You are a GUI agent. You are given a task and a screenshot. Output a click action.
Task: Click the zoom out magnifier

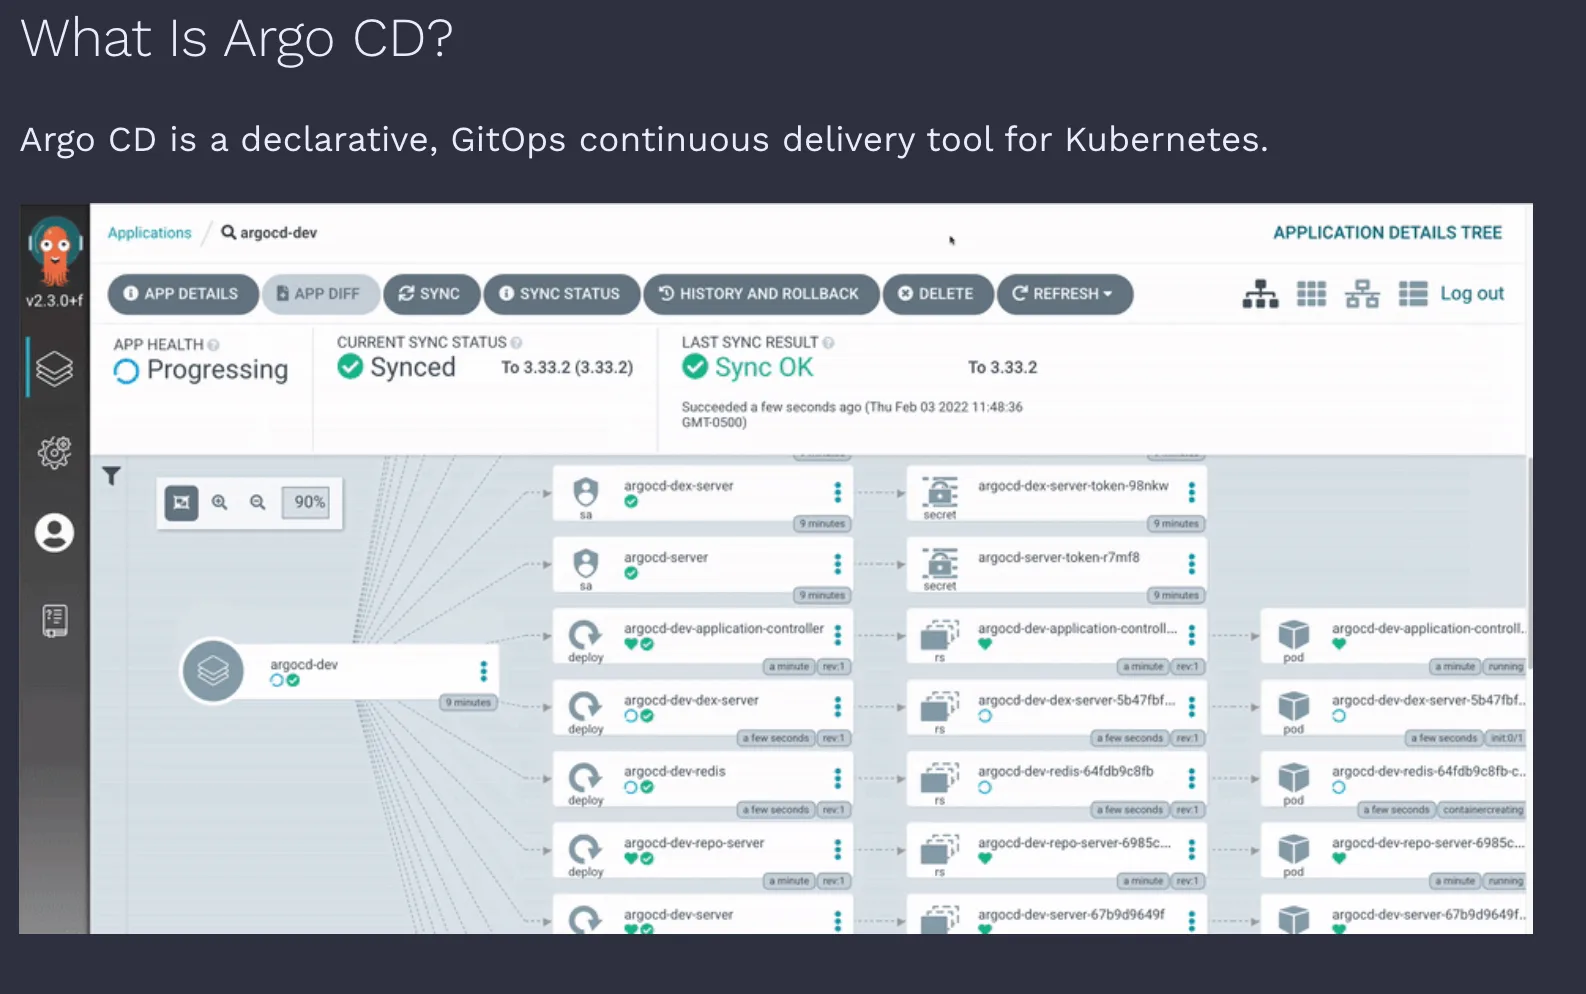[x=258, y=502]
